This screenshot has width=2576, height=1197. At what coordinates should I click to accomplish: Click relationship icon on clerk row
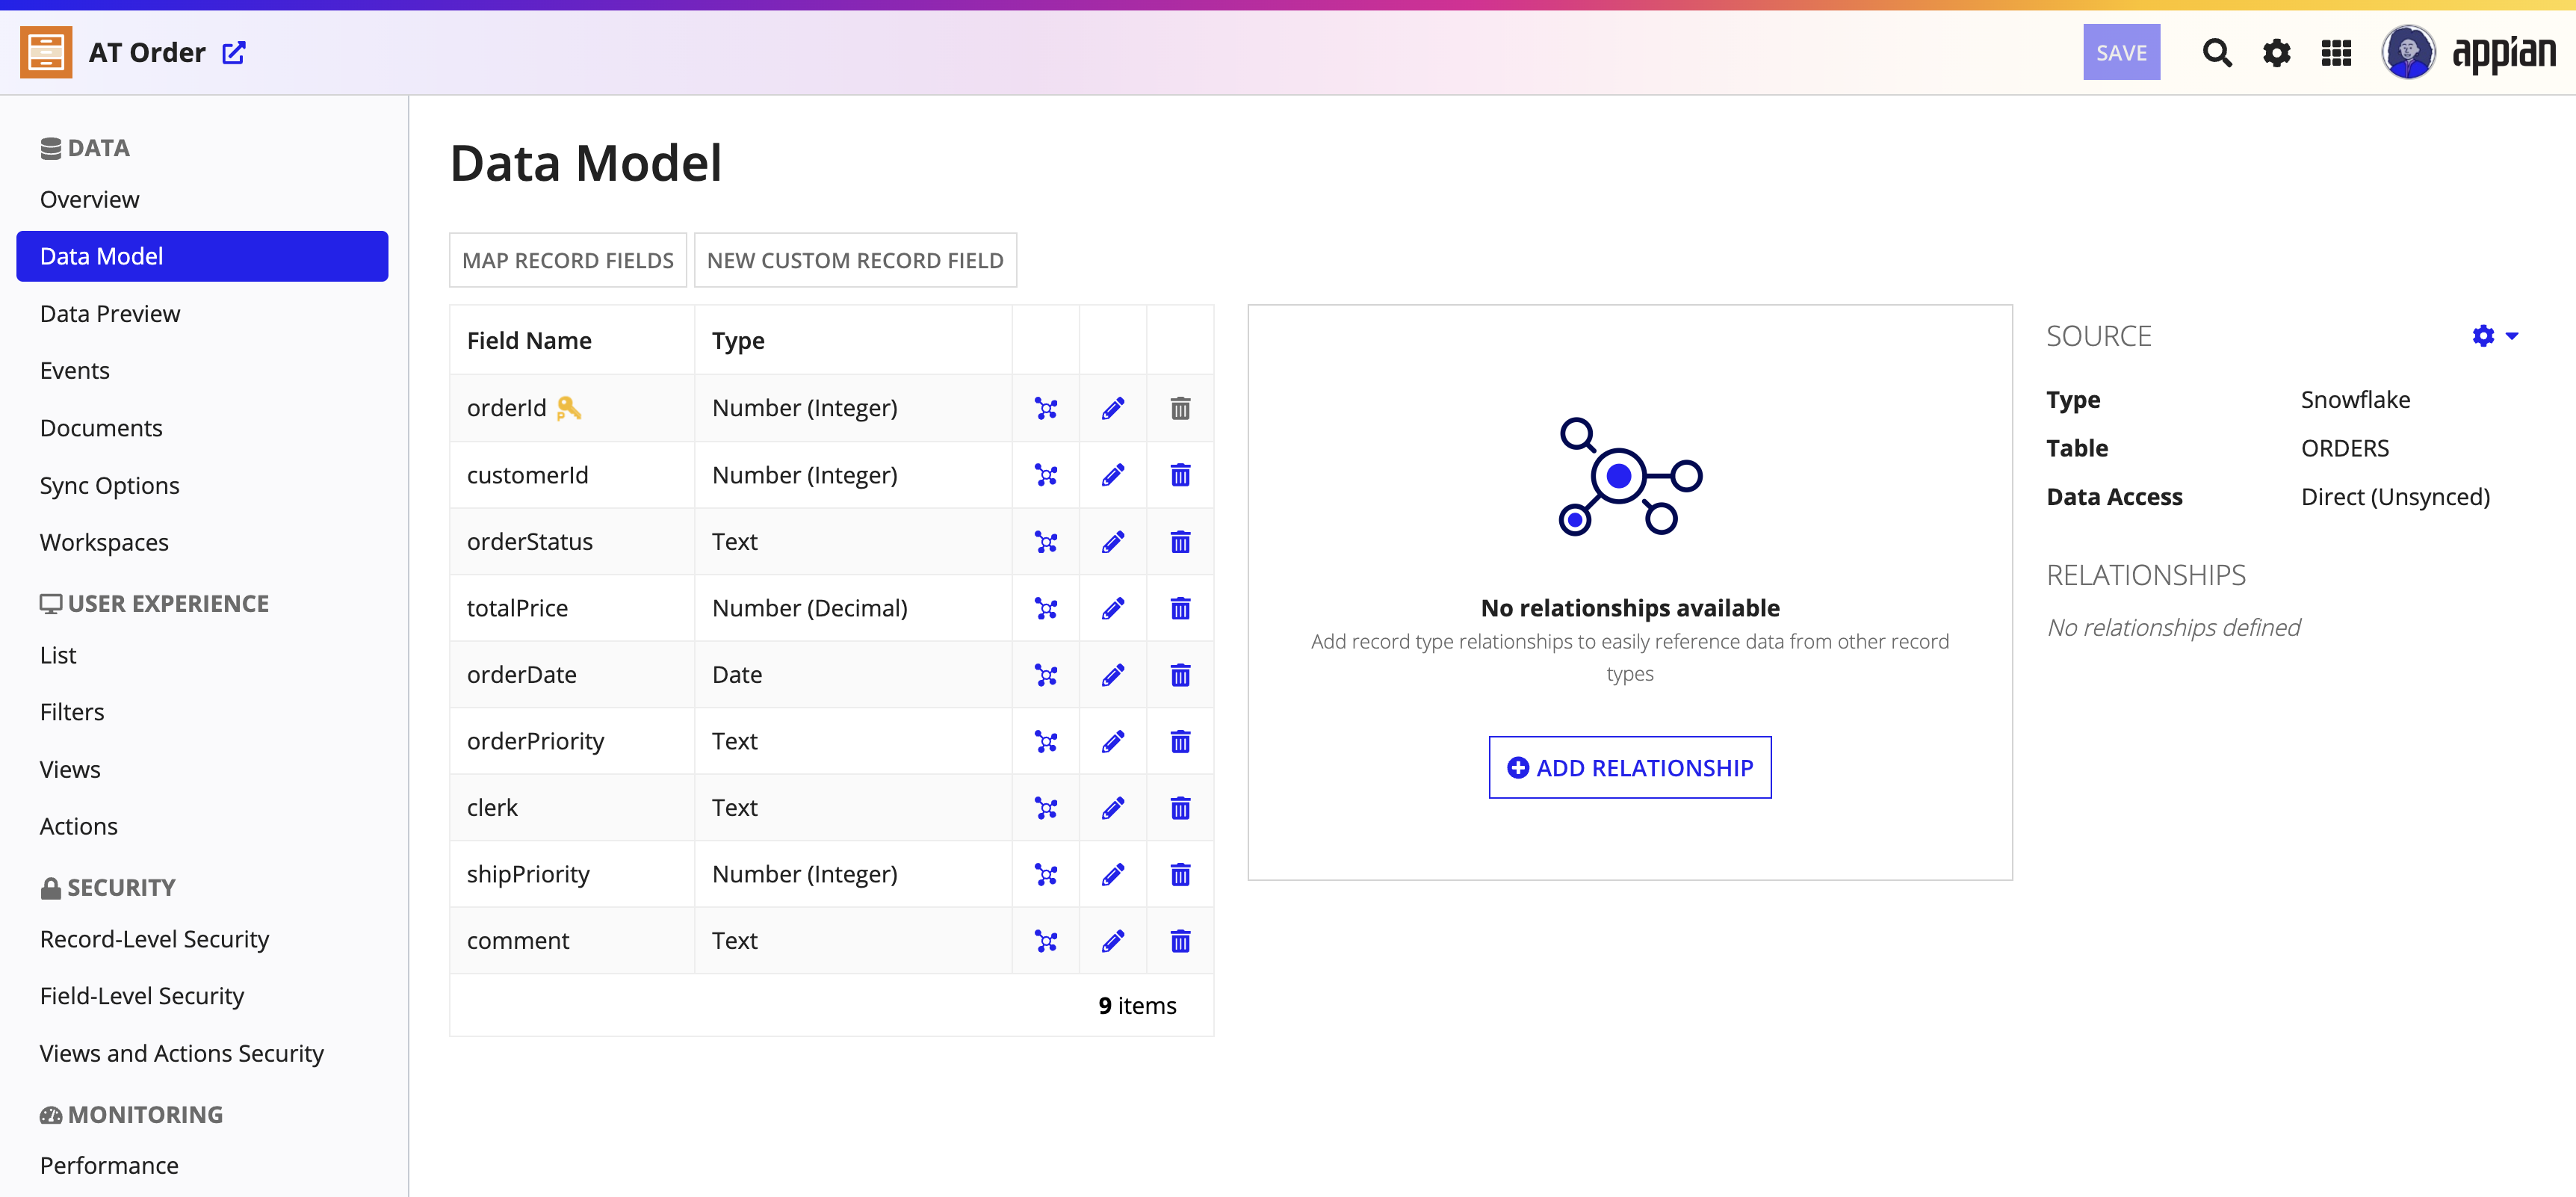pos(1046,808)
